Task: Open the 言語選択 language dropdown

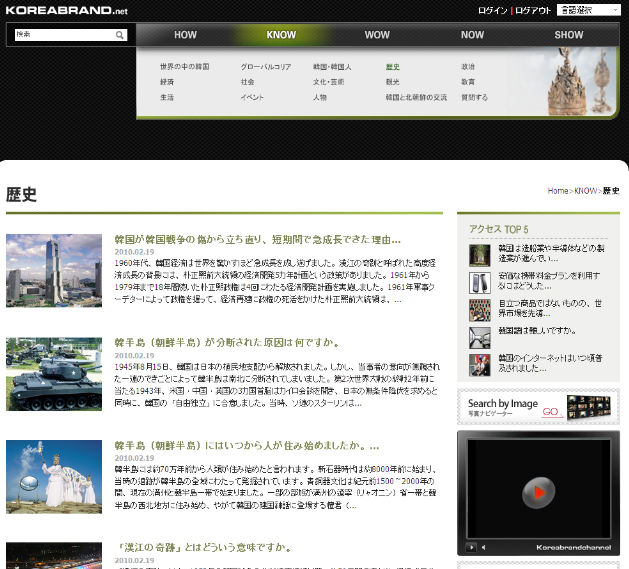Action: (588, 10)
